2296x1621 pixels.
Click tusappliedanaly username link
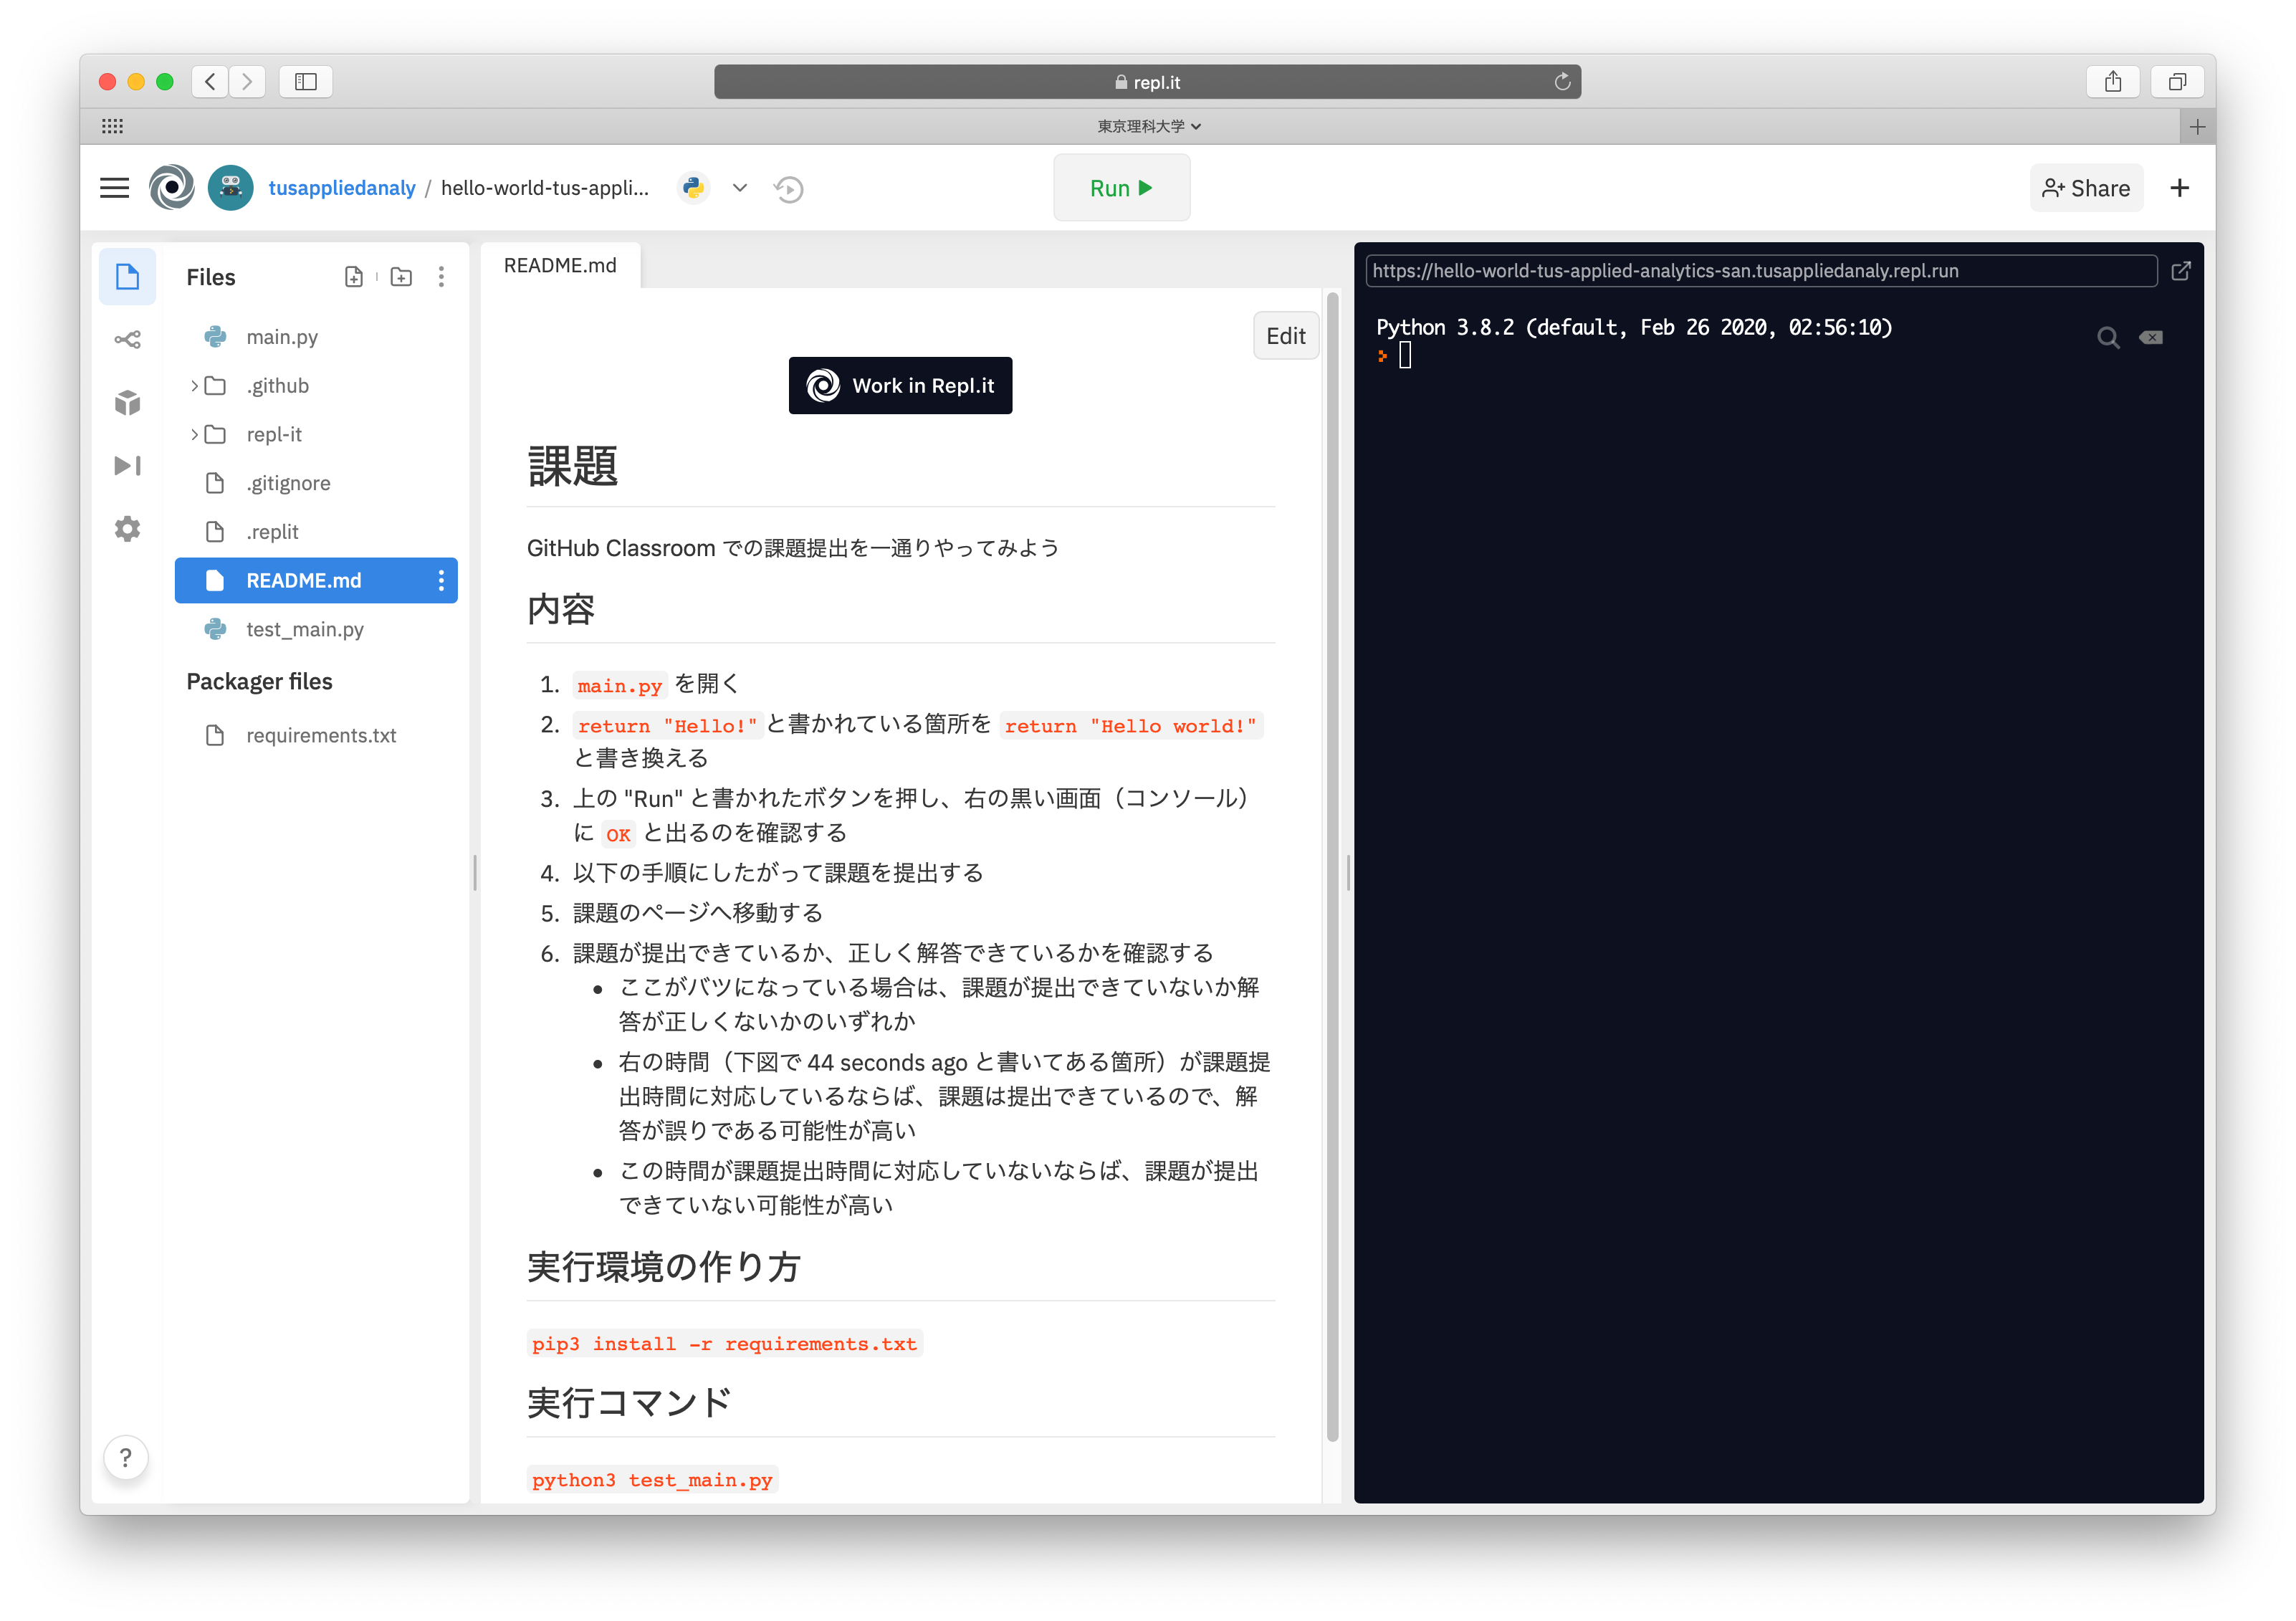tap(342, 188)
